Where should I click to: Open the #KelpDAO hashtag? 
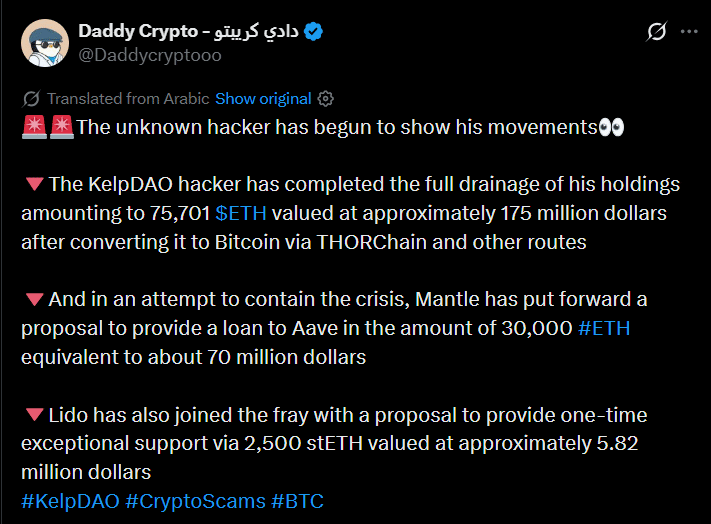click(x=69, y=501)
